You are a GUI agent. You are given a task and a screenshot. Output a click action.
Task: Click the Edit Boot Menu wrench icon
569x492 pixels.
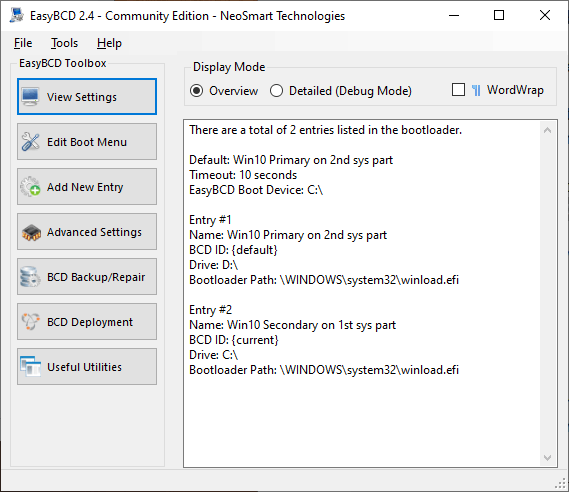[x=30, y=142]
